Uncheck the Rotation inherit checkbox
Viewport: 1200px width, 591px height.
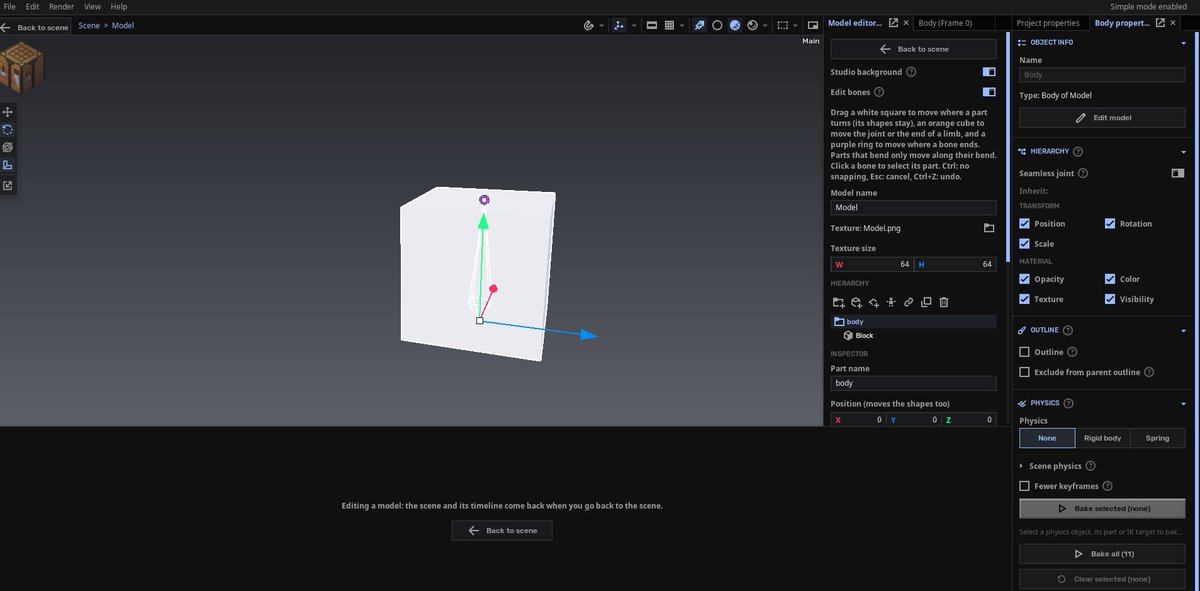coord(1110,223)
